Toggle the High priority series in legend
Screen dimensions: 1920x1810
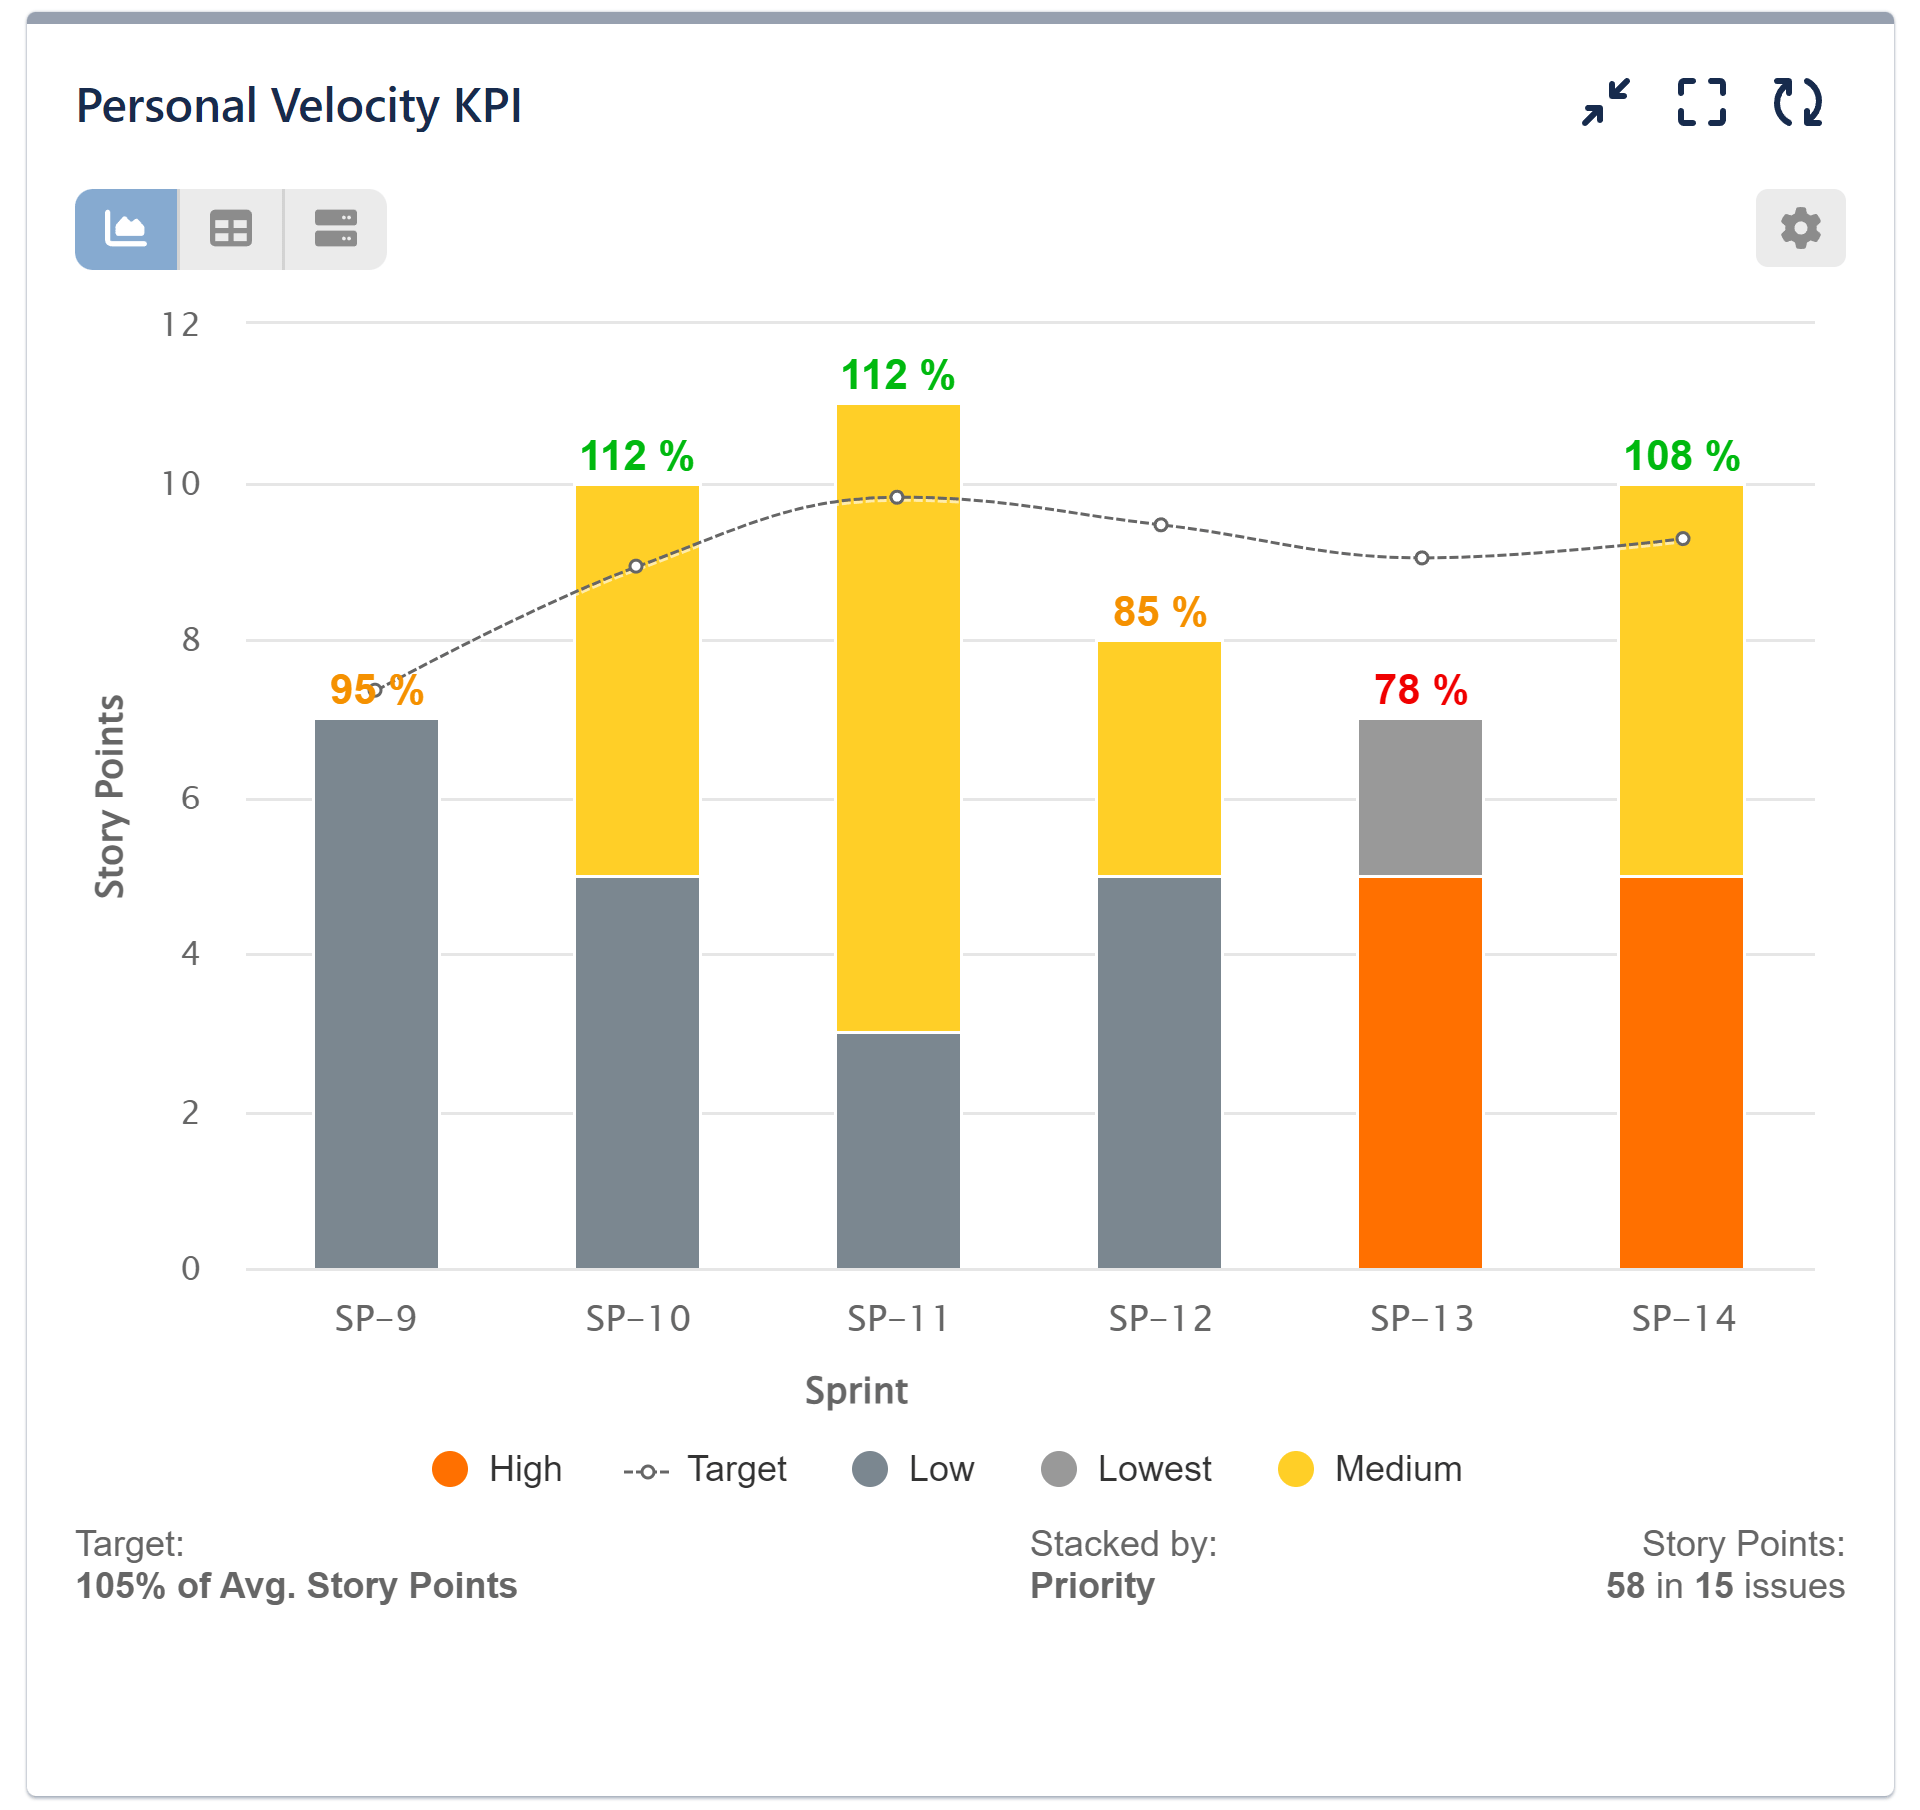pos(452,1469)
